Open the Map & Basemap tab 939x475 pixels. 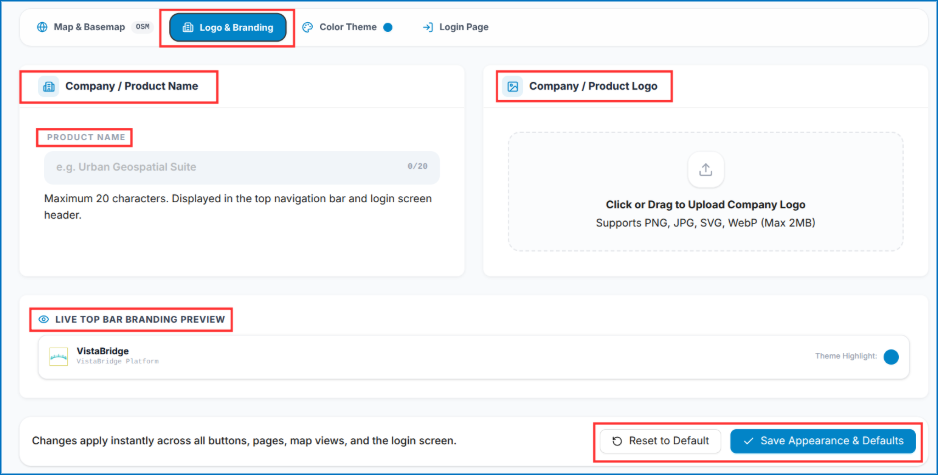click(95, 27)
